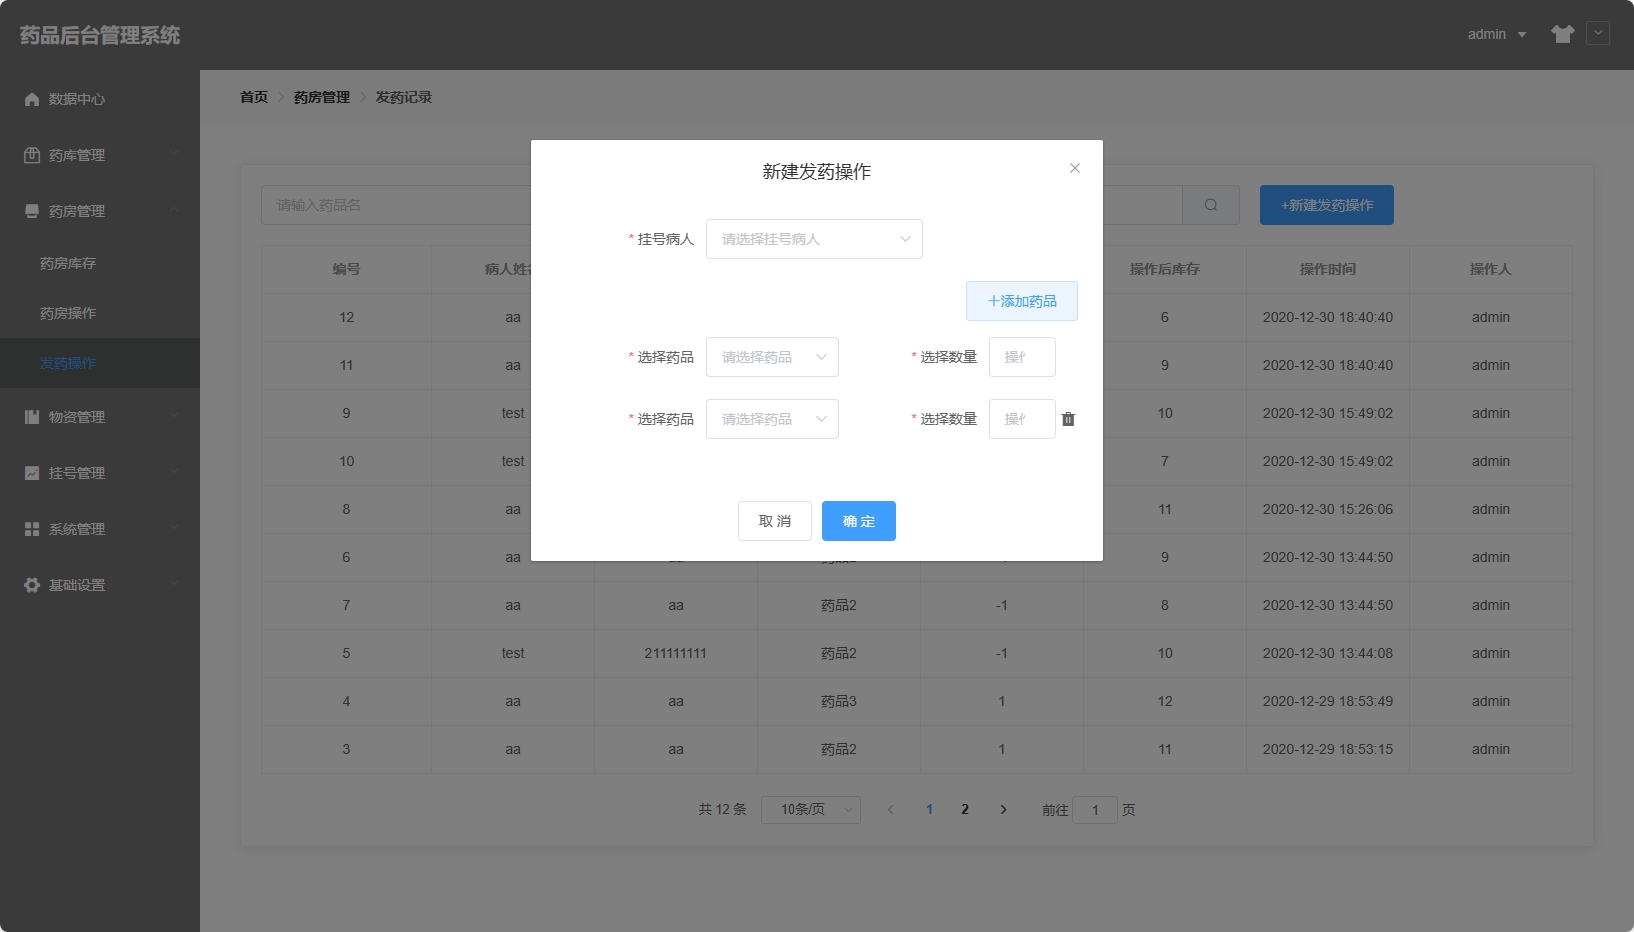Click the 操作人 column header

1490,269
